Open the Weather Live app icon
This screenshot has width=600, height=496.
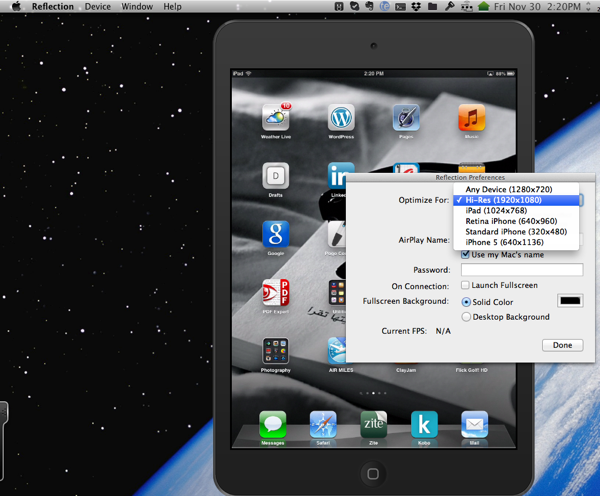[276, 118]
